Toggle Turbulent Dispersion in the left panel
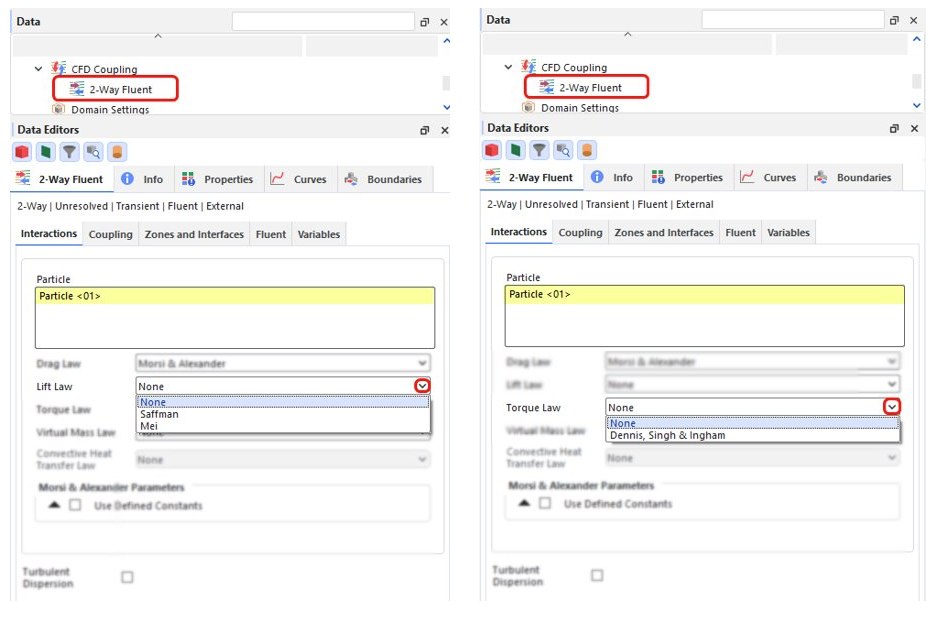 (125, 575)
